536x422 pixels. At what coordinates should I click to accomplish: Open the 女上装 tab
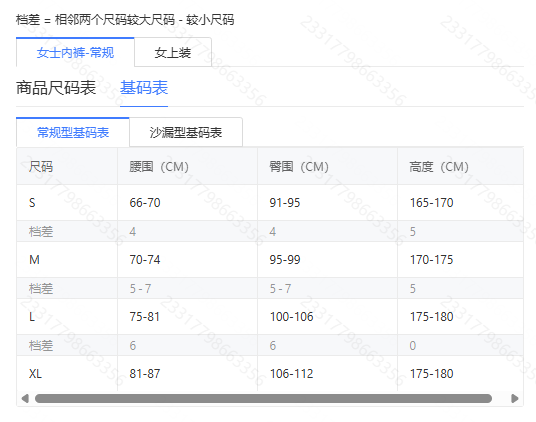173,53
